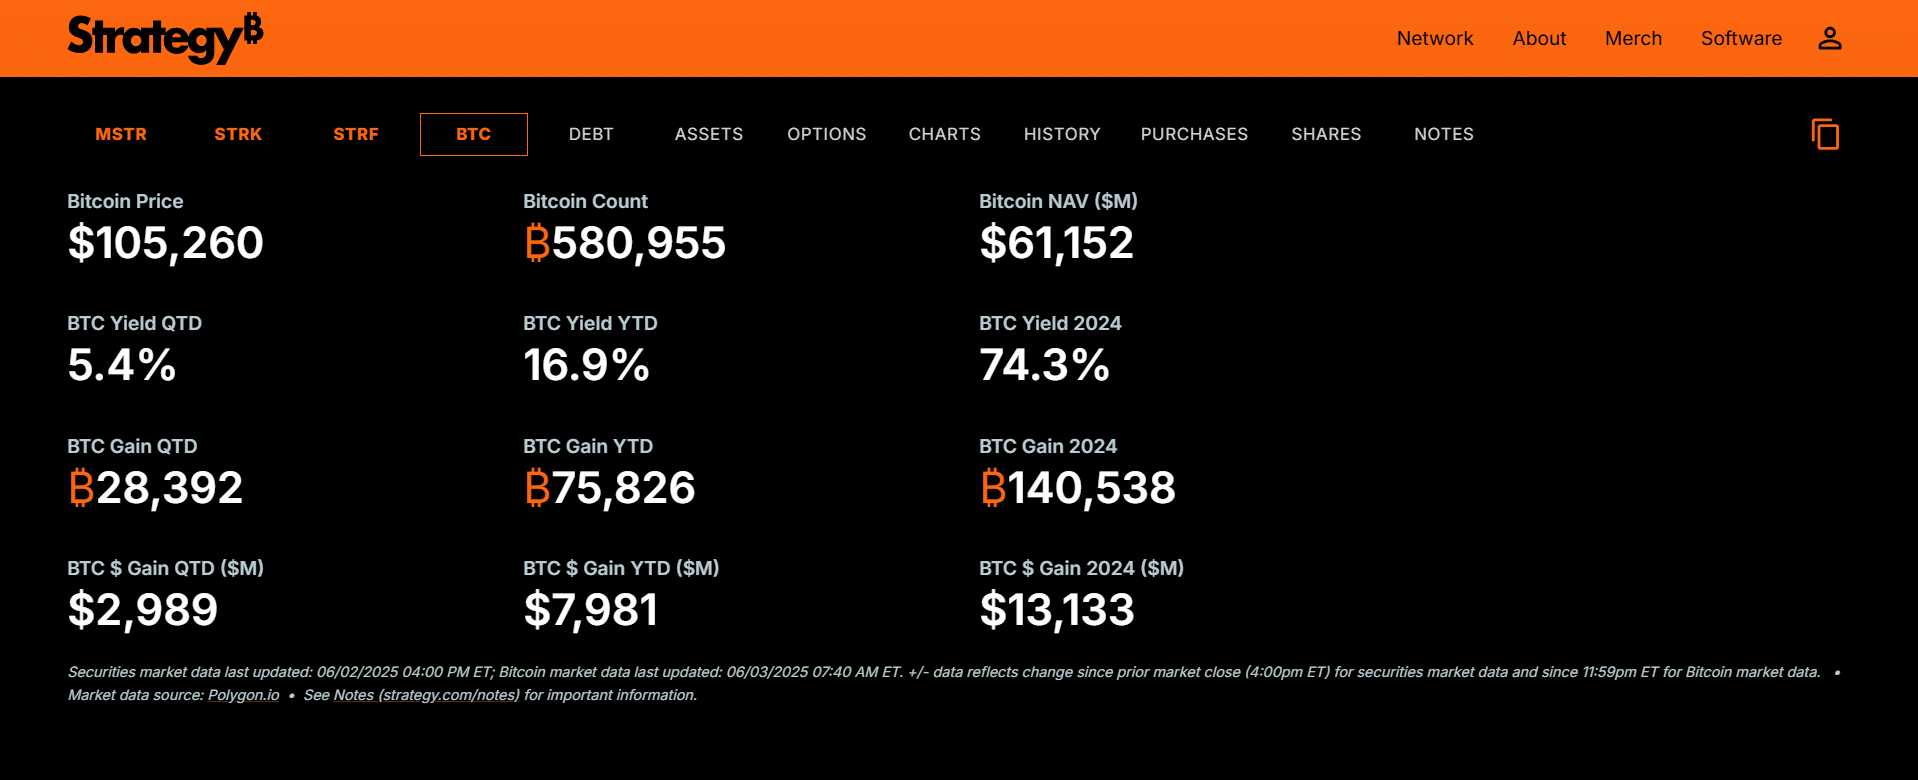This screenshot has width=1918, height=780.
Task: Open the NOTES tab
Action: point(1443,134)
